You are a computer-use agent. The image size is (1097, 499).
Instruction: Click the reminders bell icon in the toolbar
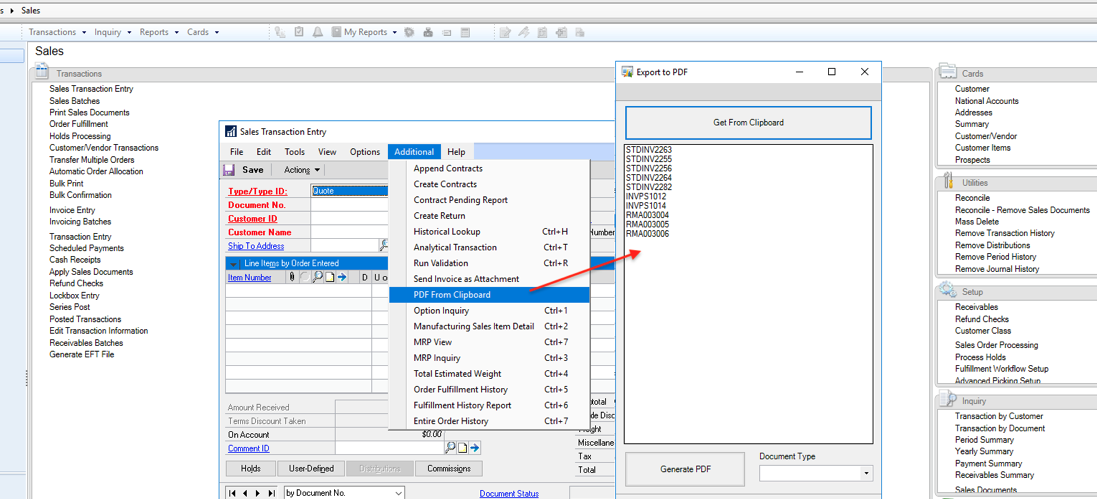click(318, 32)
